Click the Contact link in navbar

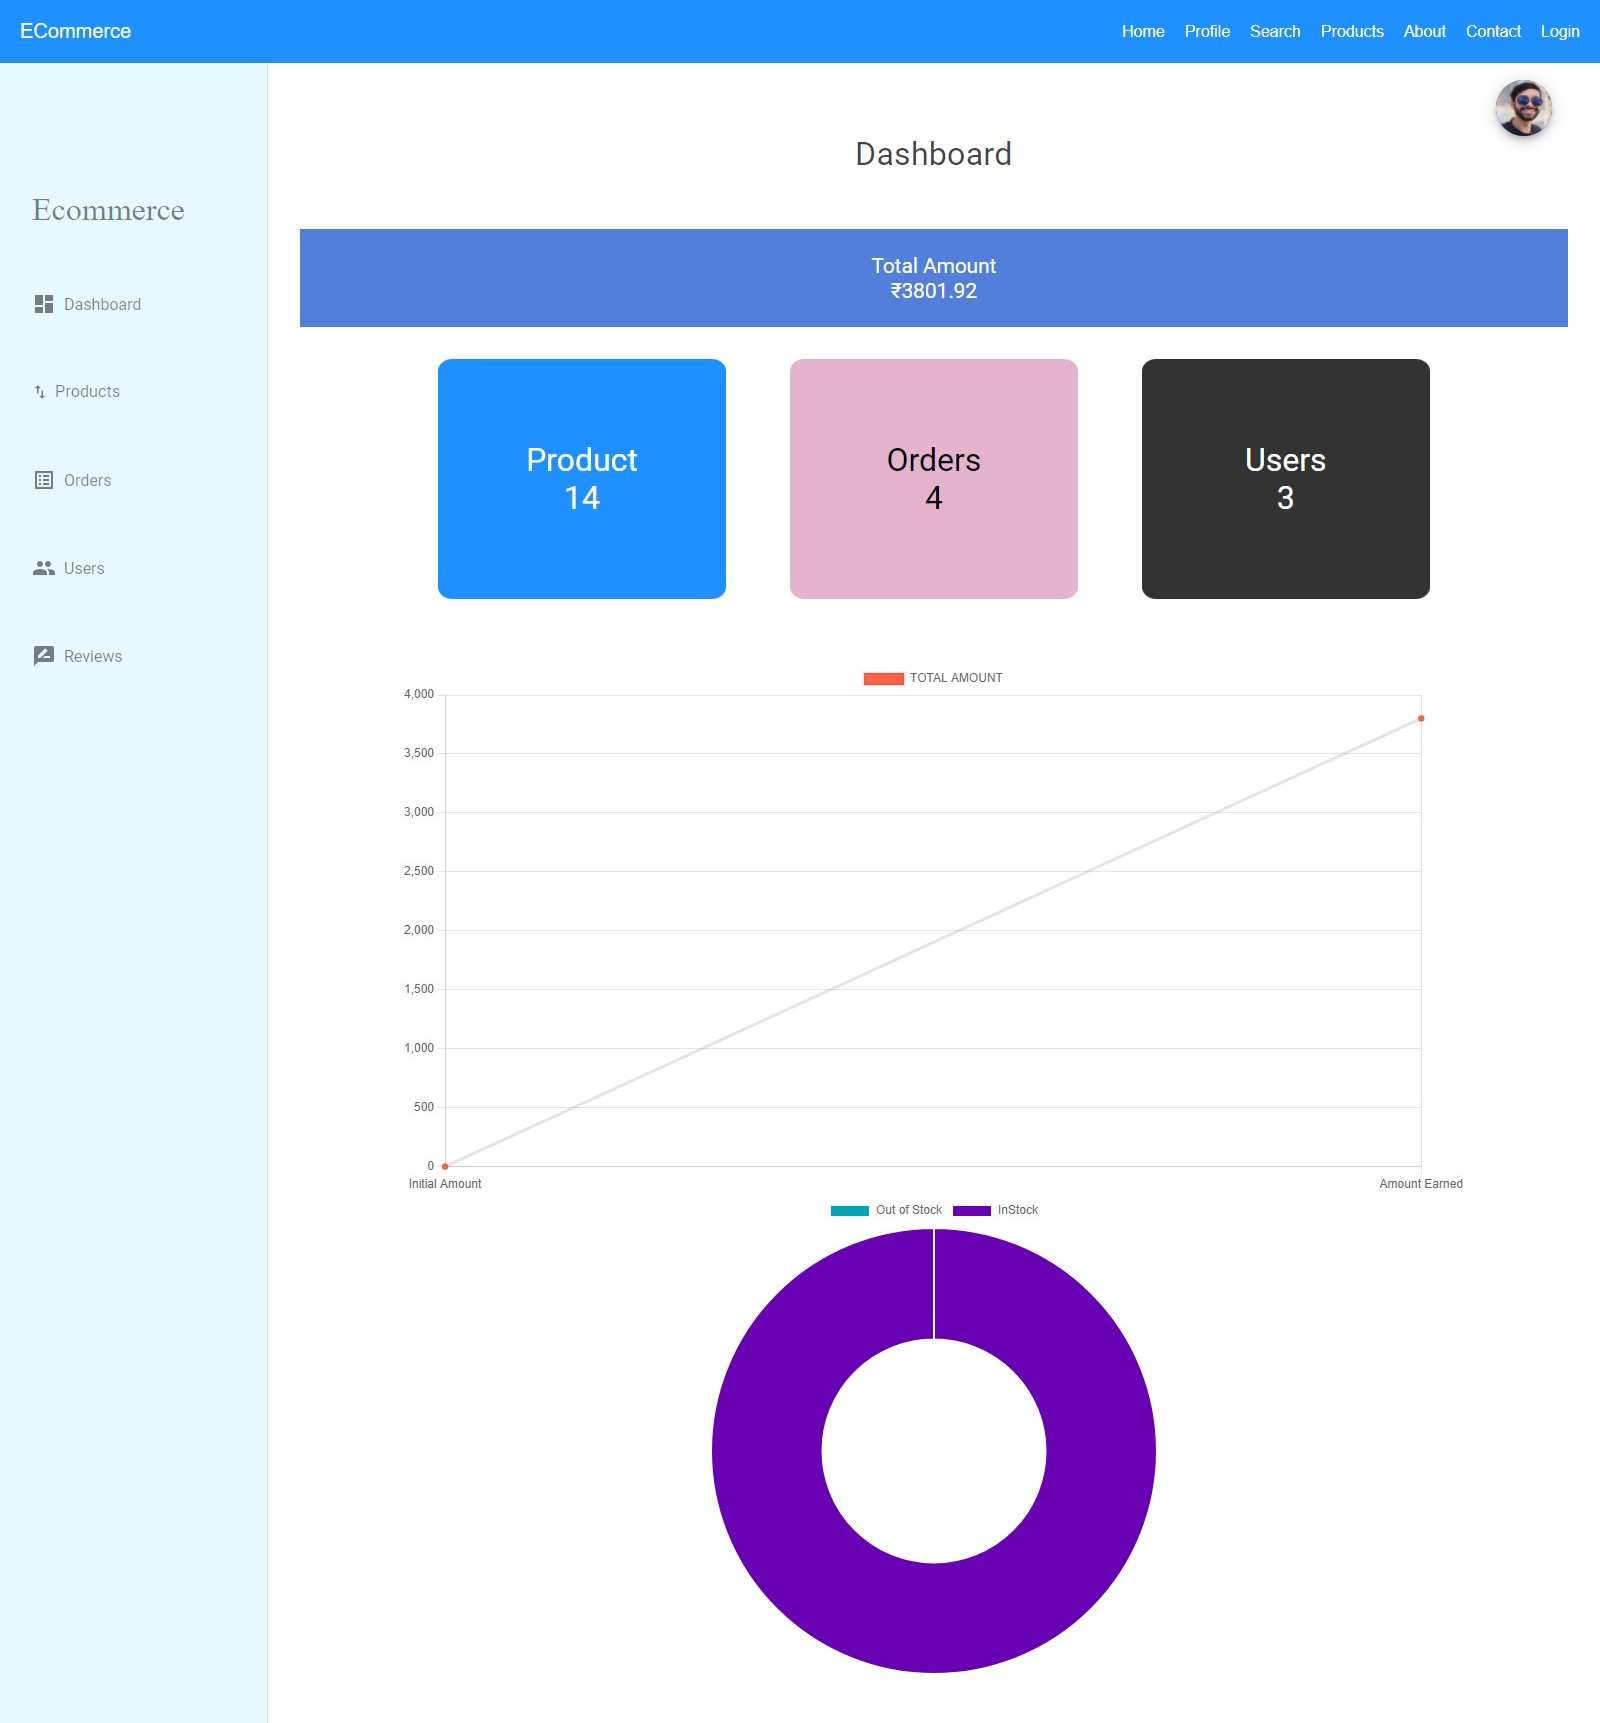pos(1493,31)
